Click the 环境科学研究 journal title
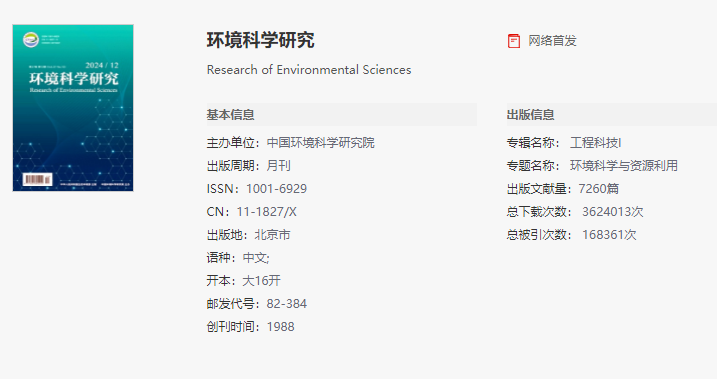Viewport: 717px width, 379px height. (261, 40)
